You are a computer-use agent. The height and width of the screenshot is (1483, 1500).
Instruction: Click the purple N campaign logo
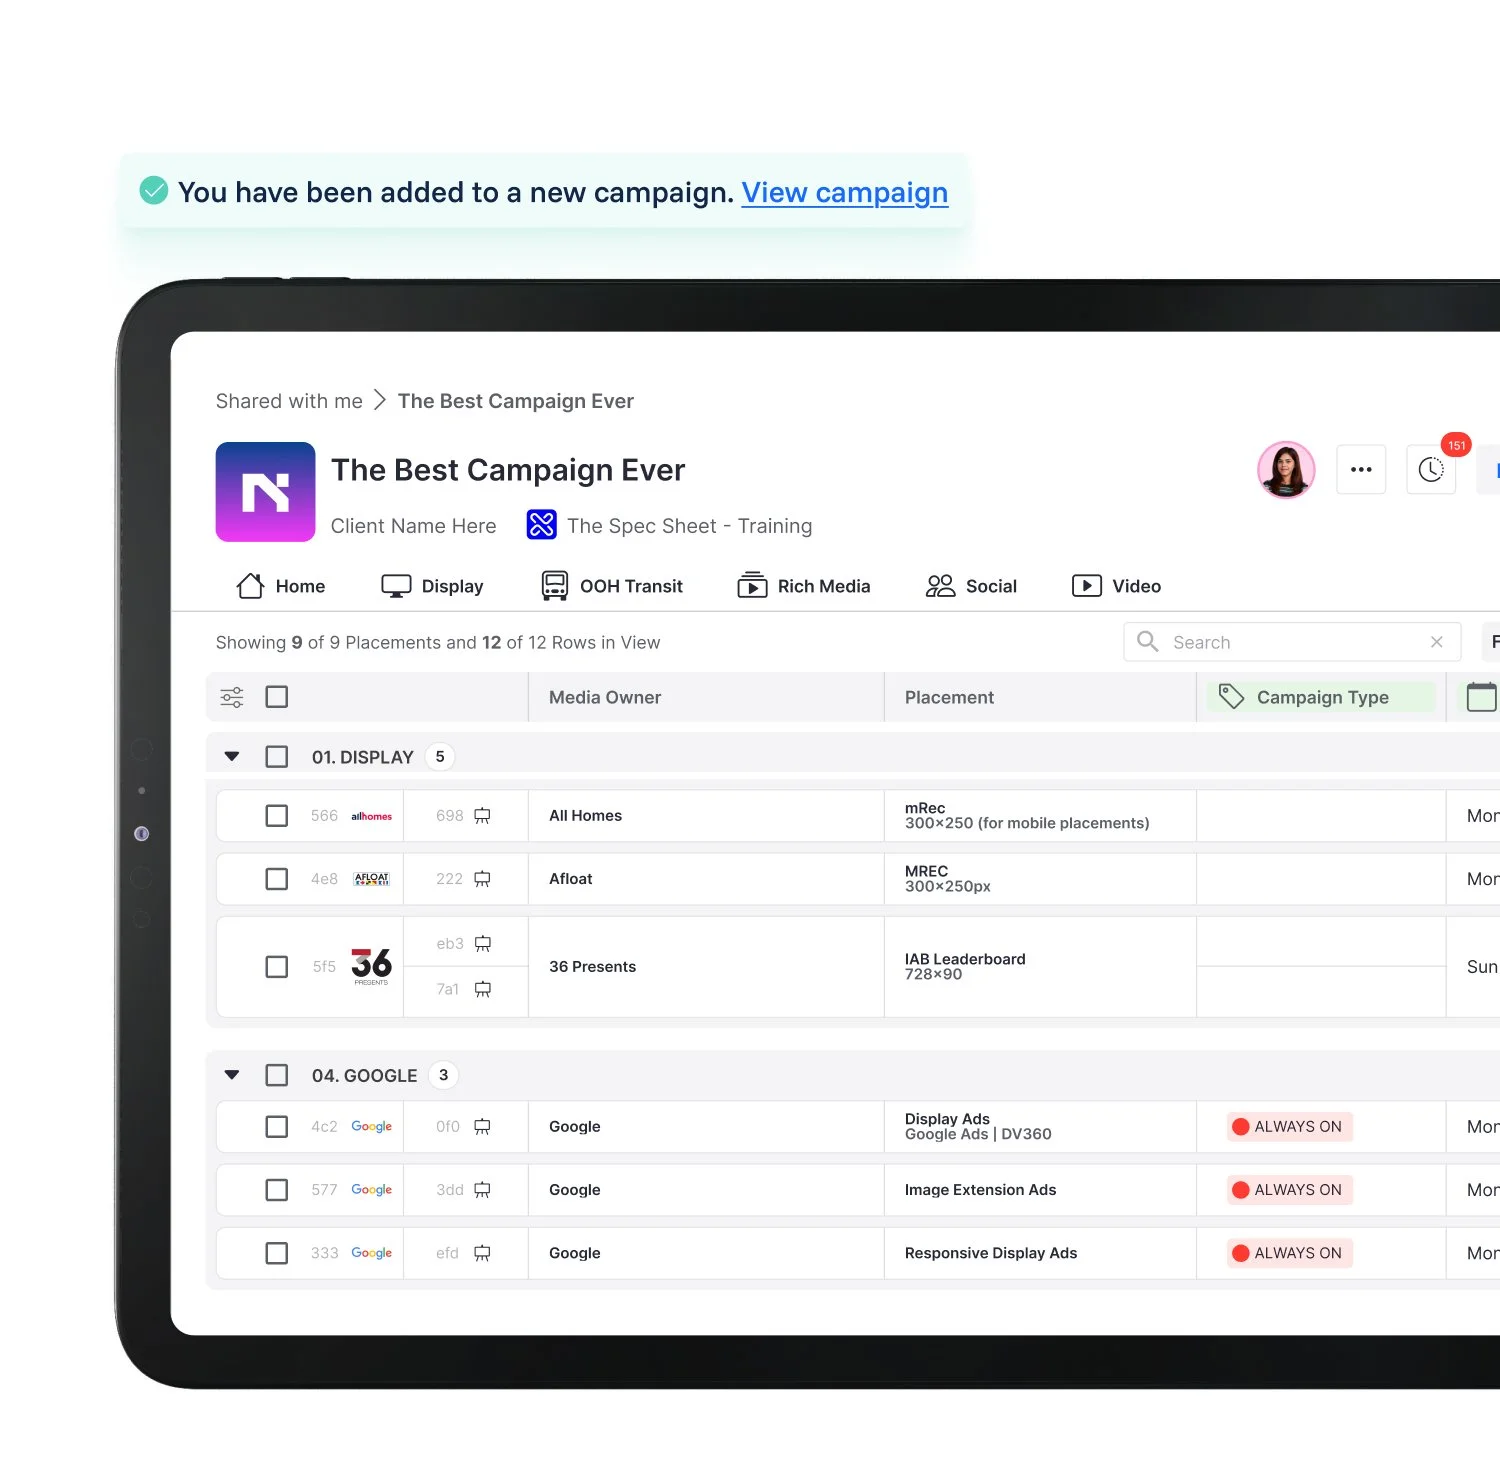(x=266, y=492)
